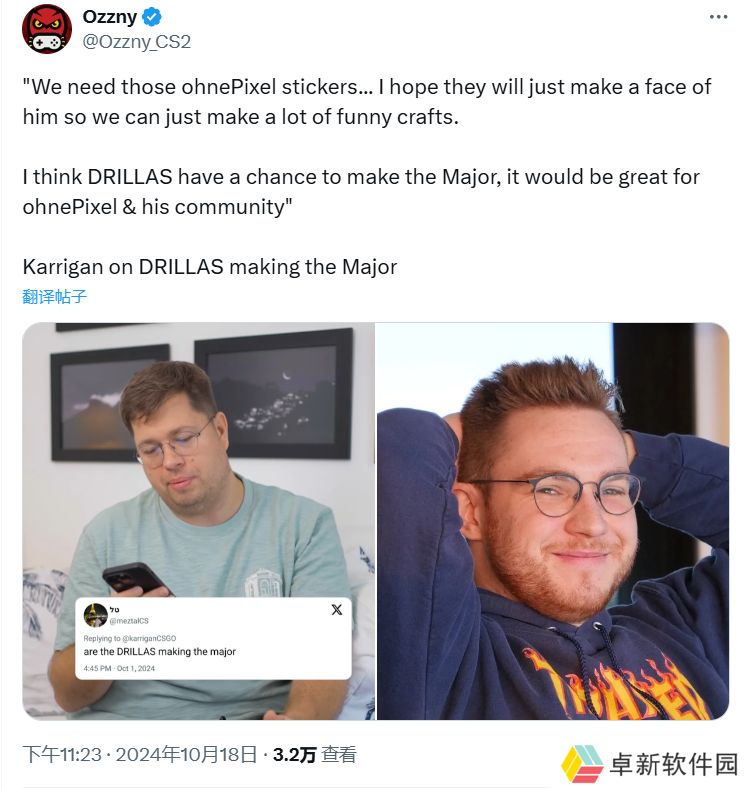Click the X logo in embedded tweet card
The height and width of the screenshot is (789, 749).
tap(337, 609)
